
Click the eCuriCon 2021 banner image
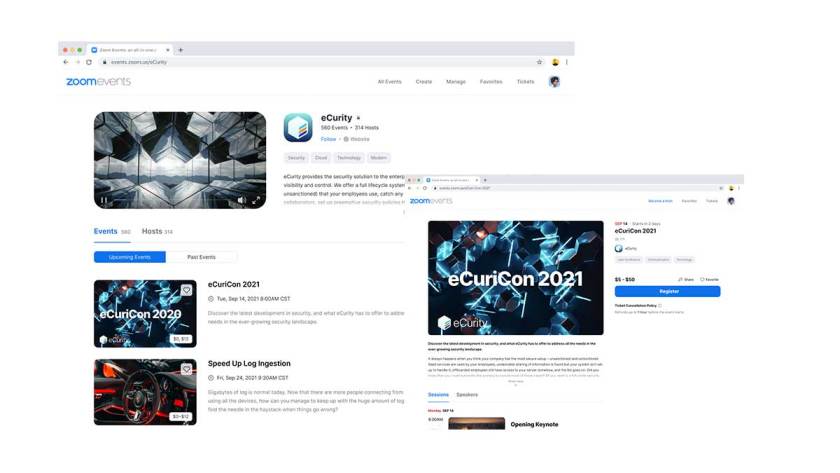click(x=515, y=278)
